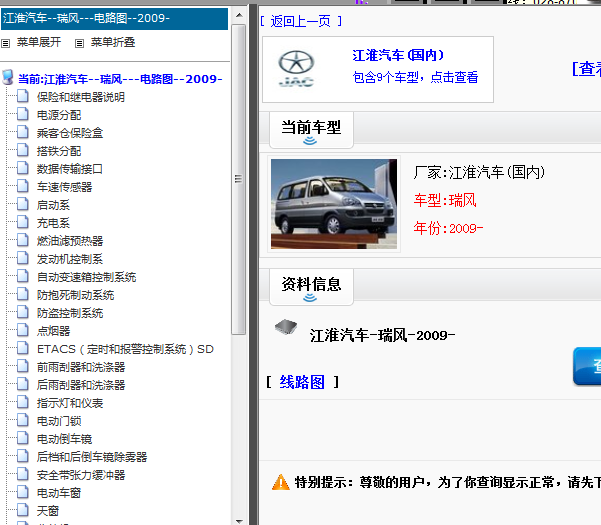The height and width of the screenshot is (525, 601).
Task: Click the 厂家:江淮汽车(国内) text
Action: (x=479, y=172)
